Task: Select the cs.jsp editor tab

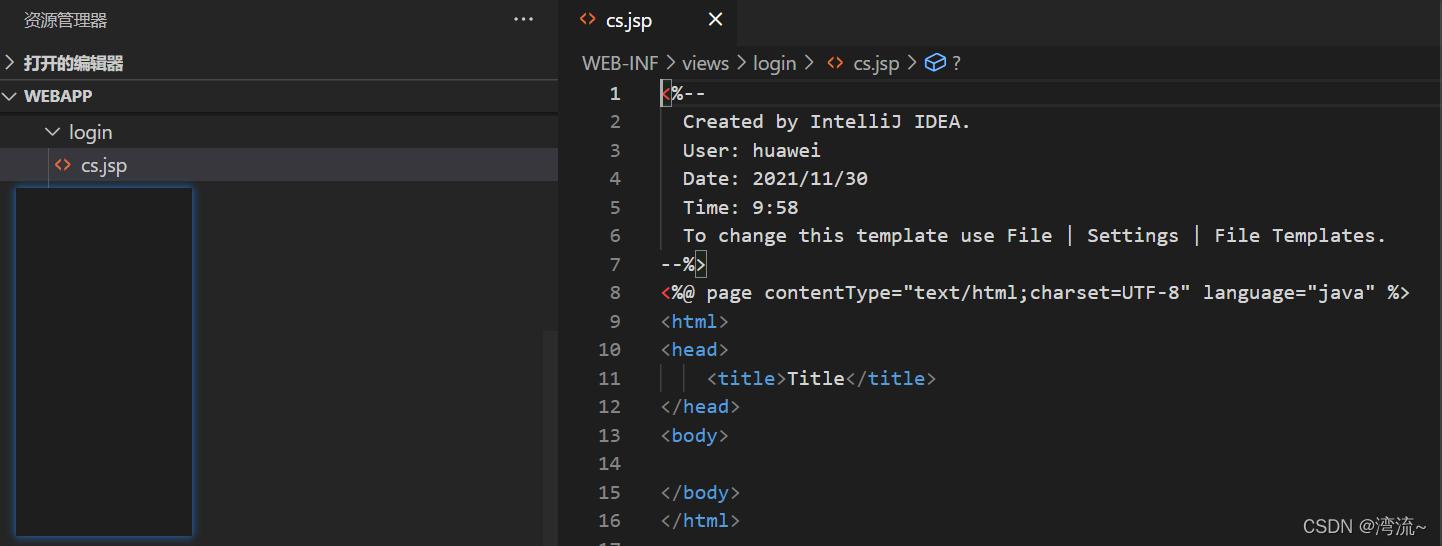Action: (648, 20)
